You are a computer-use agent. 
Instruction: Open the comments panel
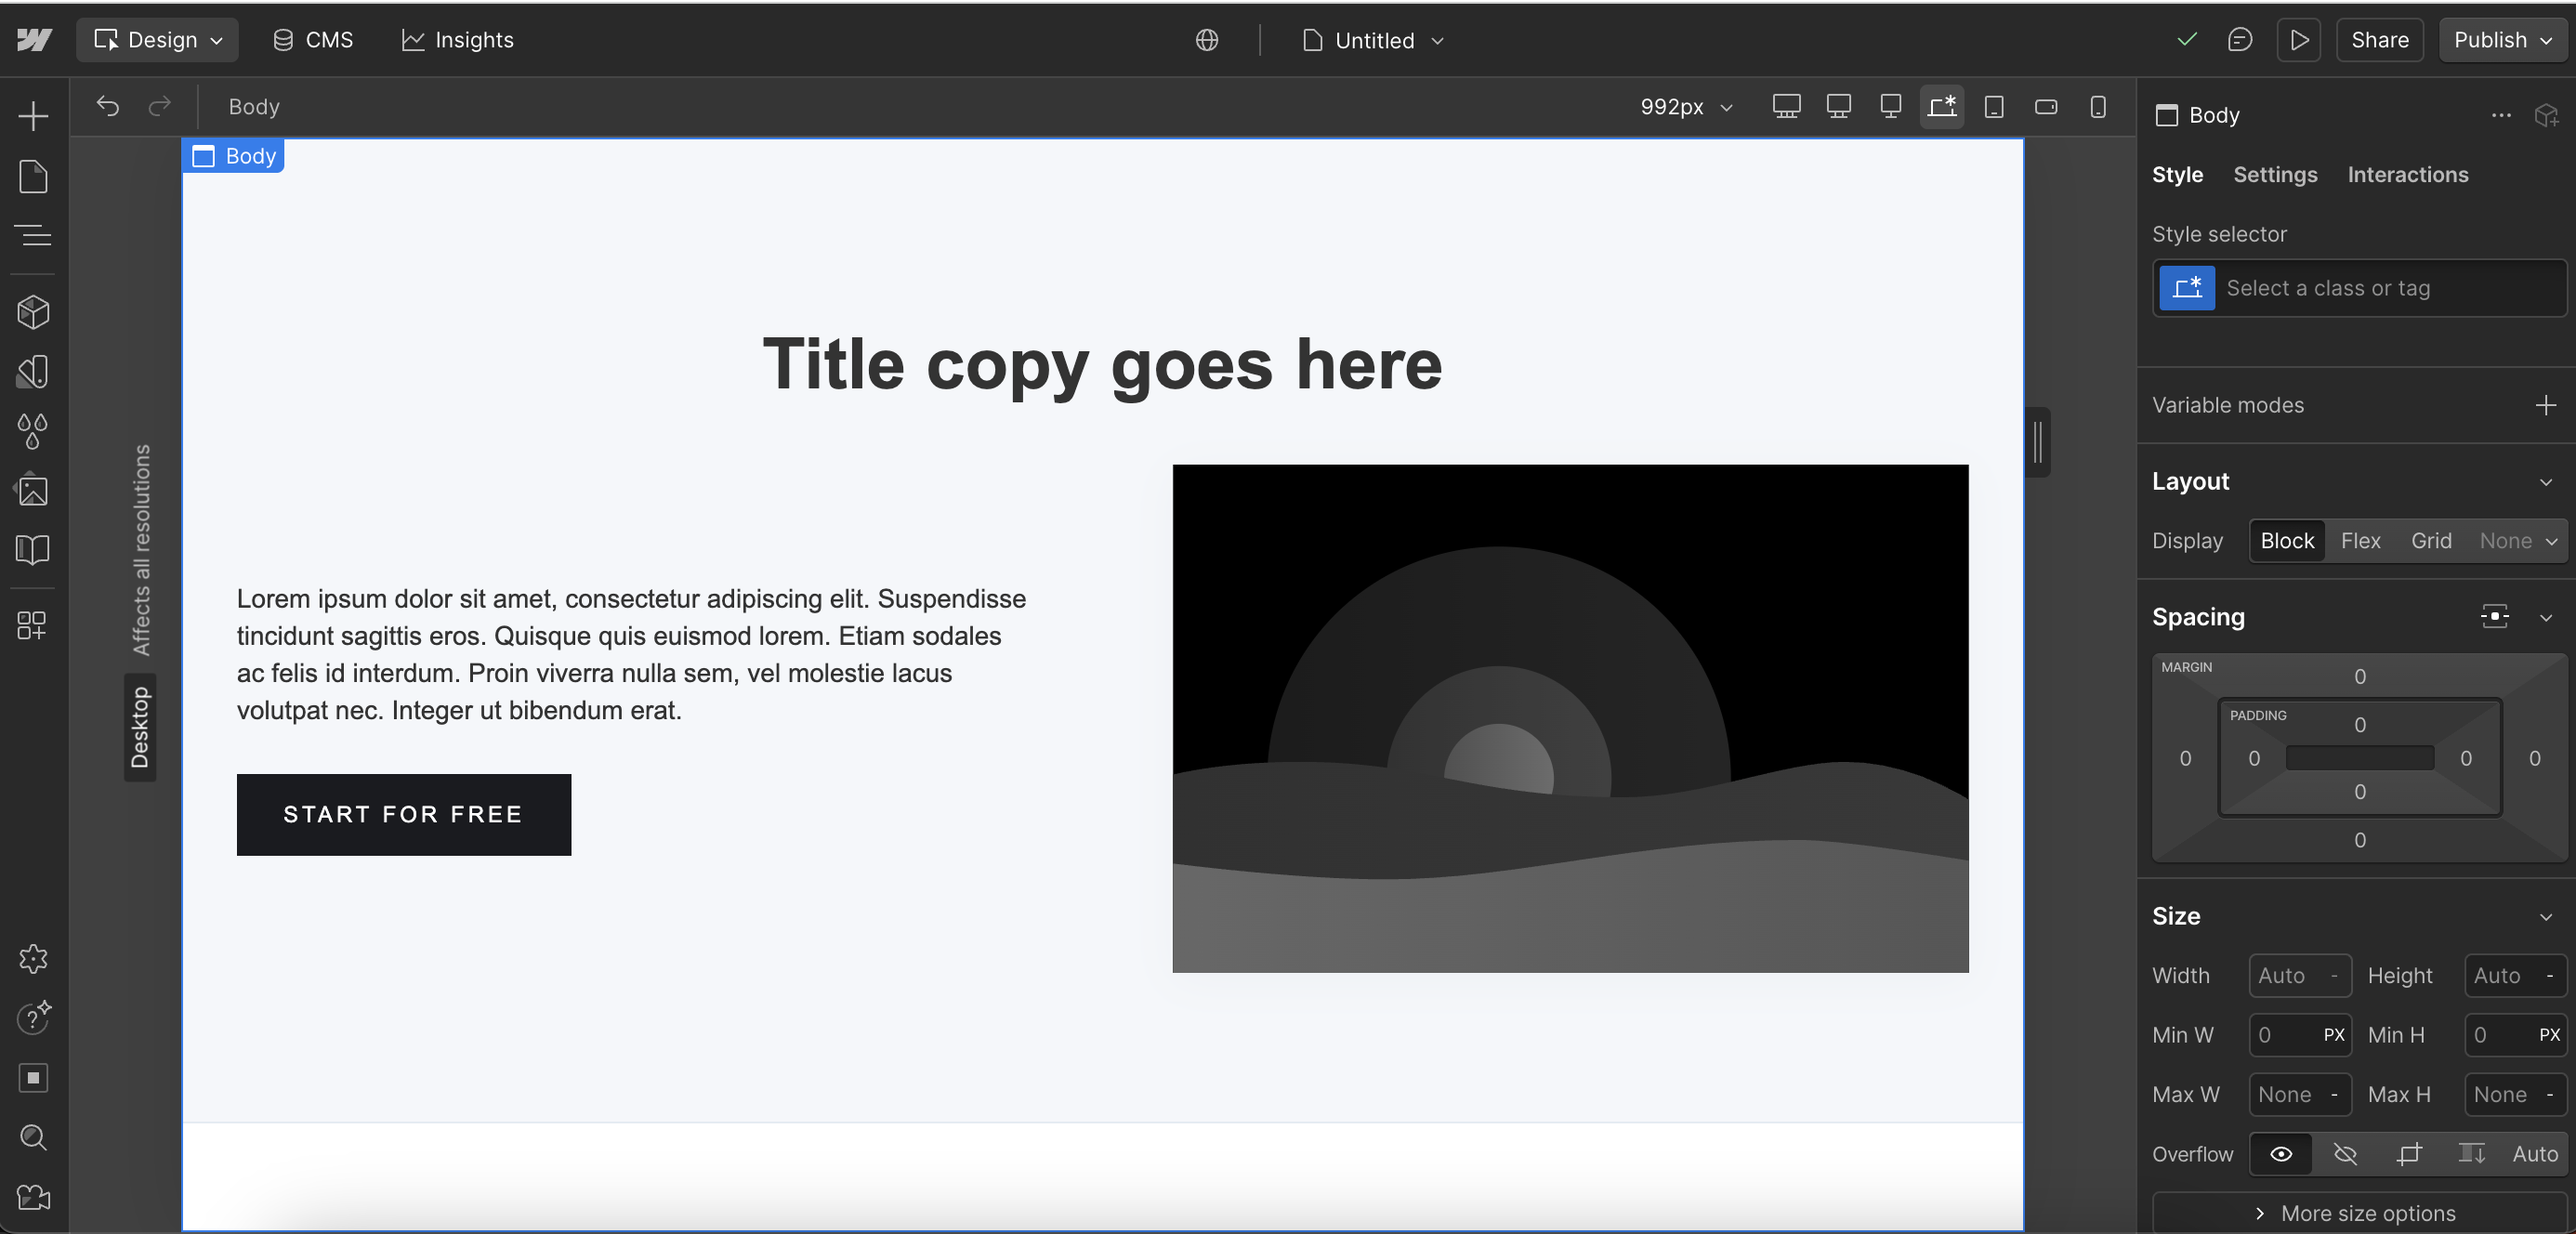(2240, 40)
